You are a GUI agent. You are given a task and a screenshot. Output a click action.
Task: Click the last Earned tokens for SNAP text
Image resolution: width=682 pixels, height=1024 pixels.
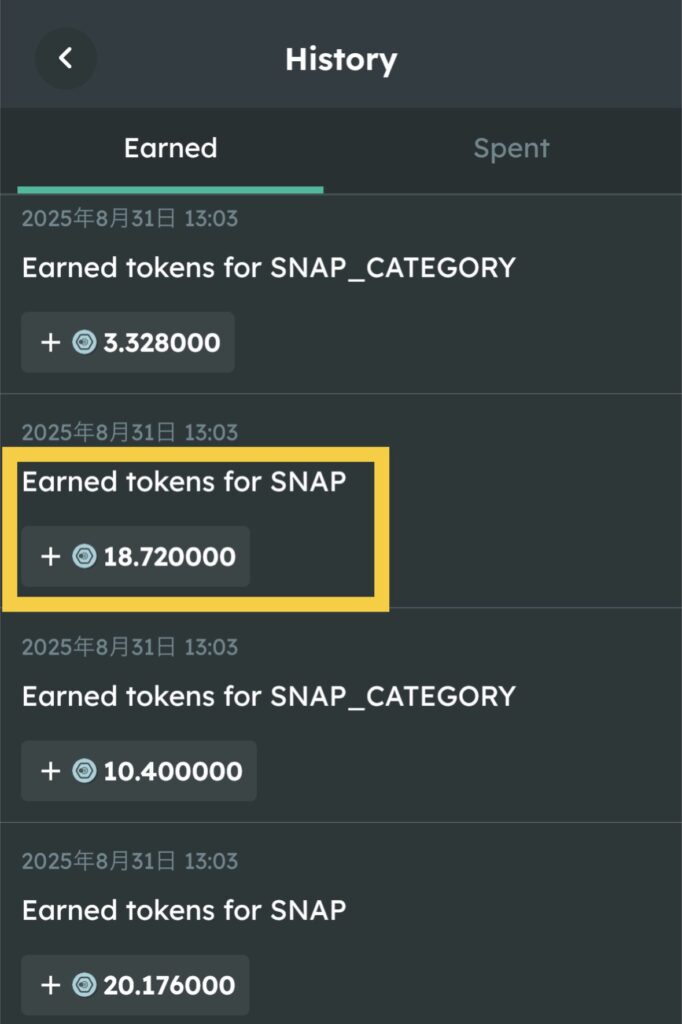click(x=184, y=910)
